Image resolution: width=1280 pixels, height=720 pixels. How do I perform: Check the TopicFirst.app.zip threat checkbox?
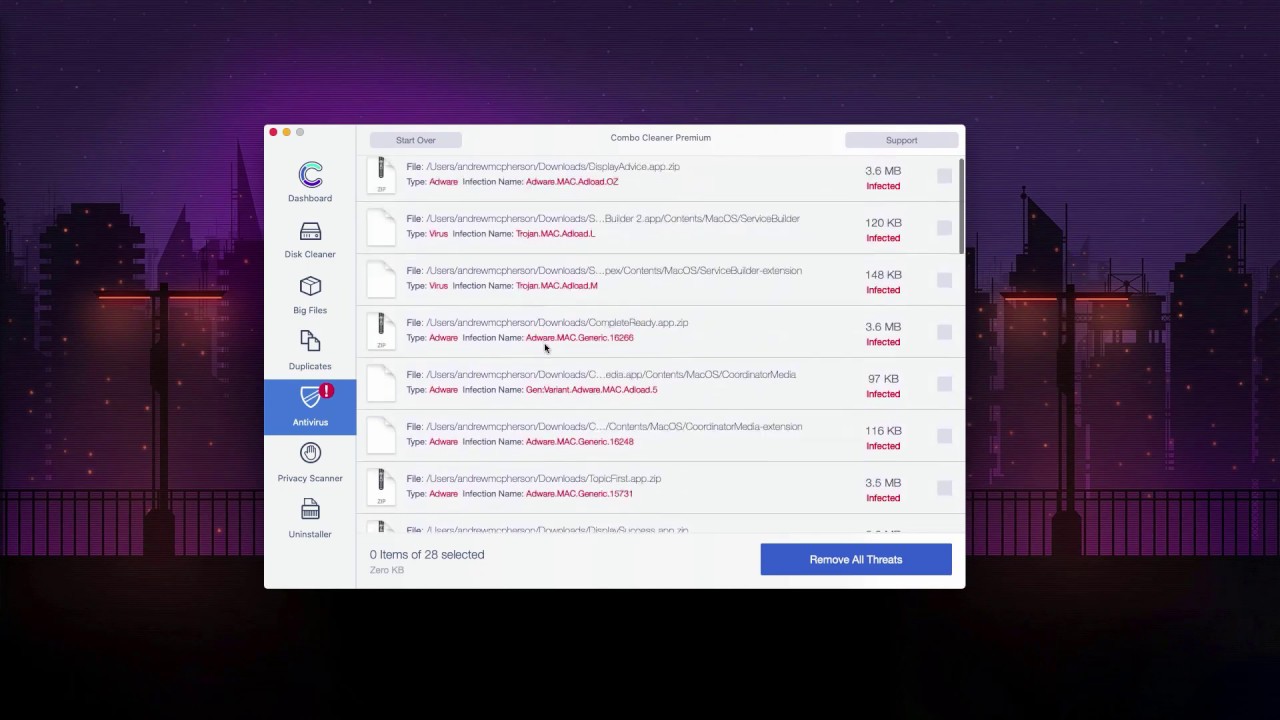pos(944,488)
